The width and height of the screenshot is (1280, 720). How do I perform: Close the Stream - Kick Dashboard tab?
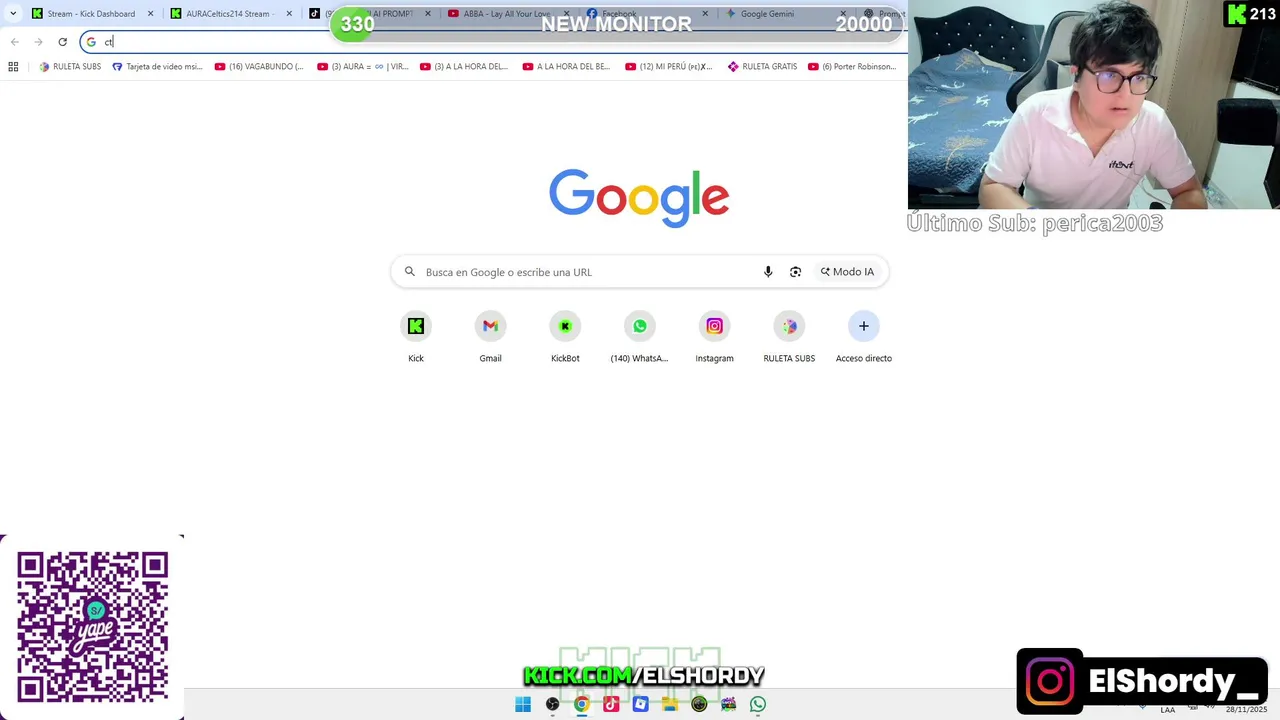coord(150,14)
